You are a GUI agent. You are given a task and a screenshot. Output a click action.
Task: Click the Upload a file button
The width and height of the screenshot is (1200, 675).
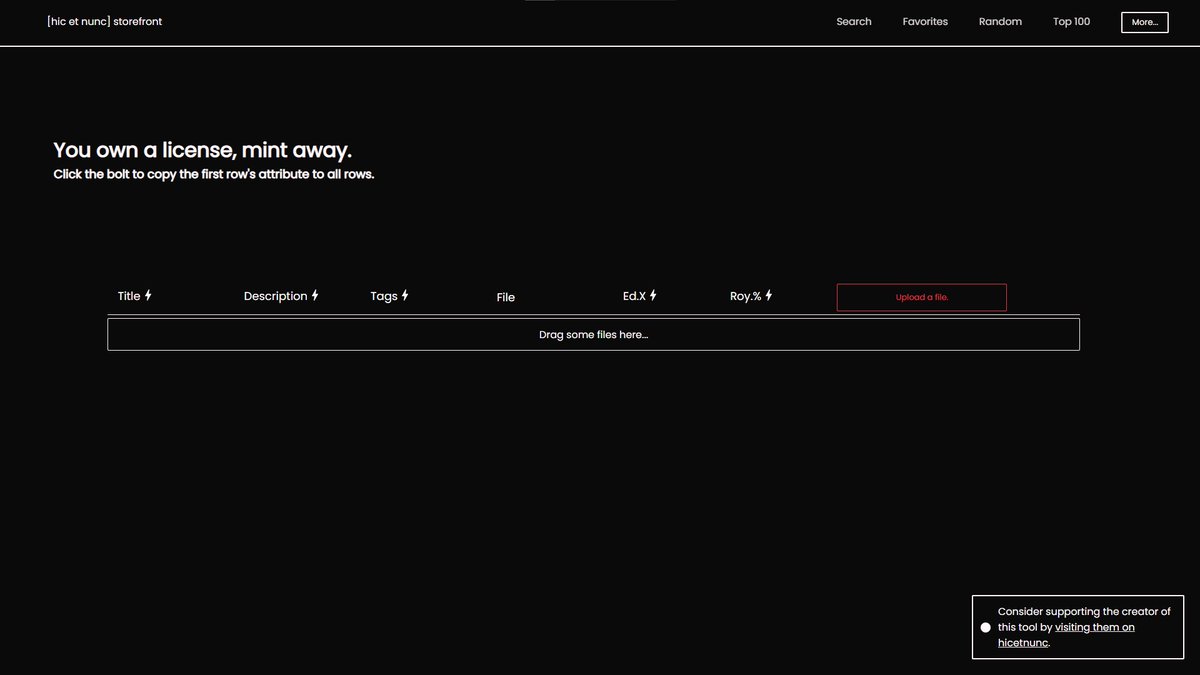click(922, 297)
